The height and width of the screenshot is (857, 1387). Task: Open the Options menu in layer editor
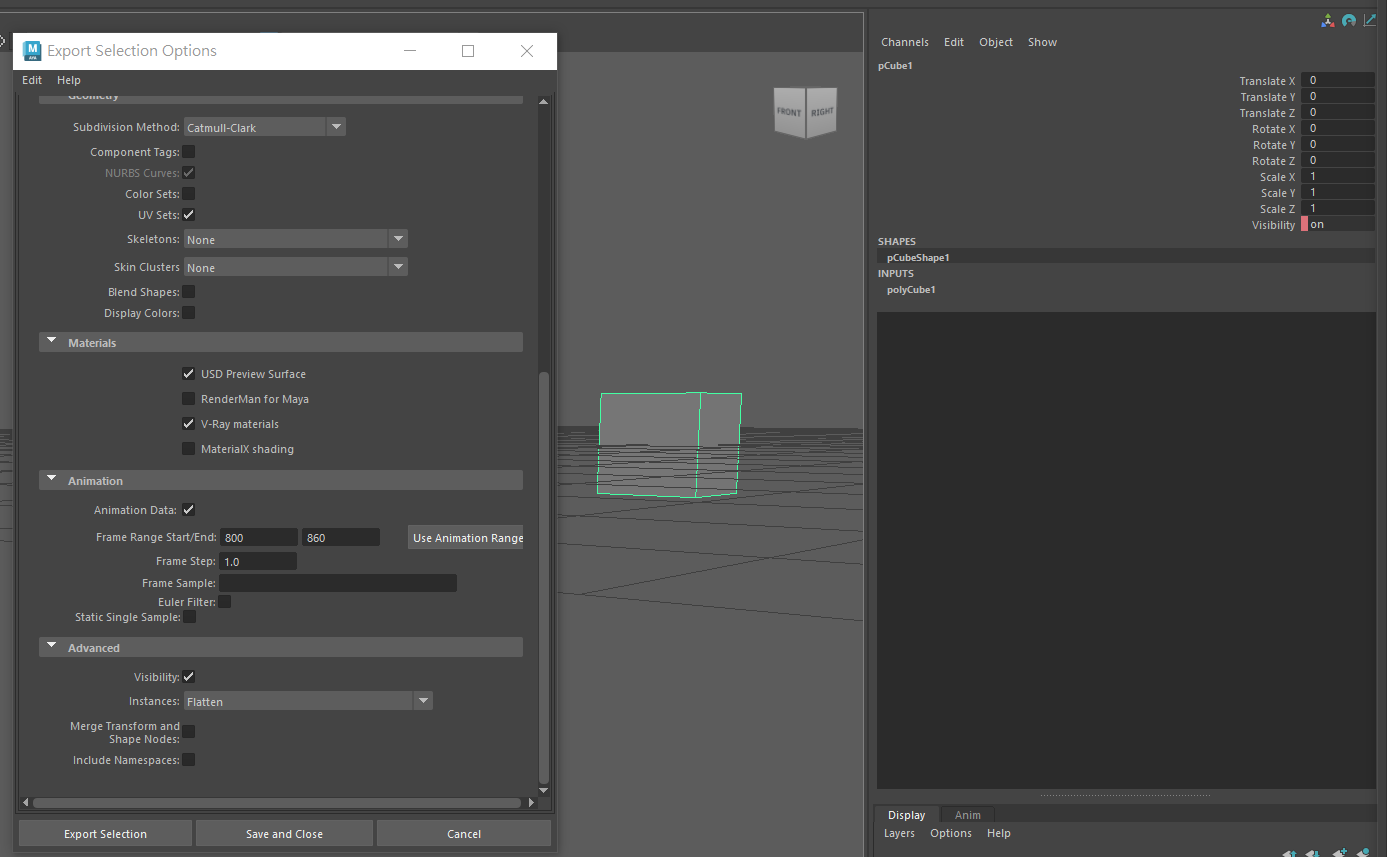[951, 833]
